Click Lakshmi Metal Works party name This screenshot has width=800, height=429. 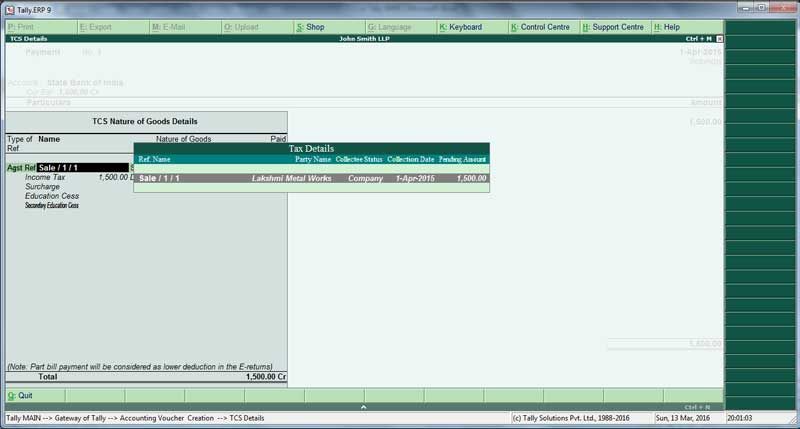291,178
